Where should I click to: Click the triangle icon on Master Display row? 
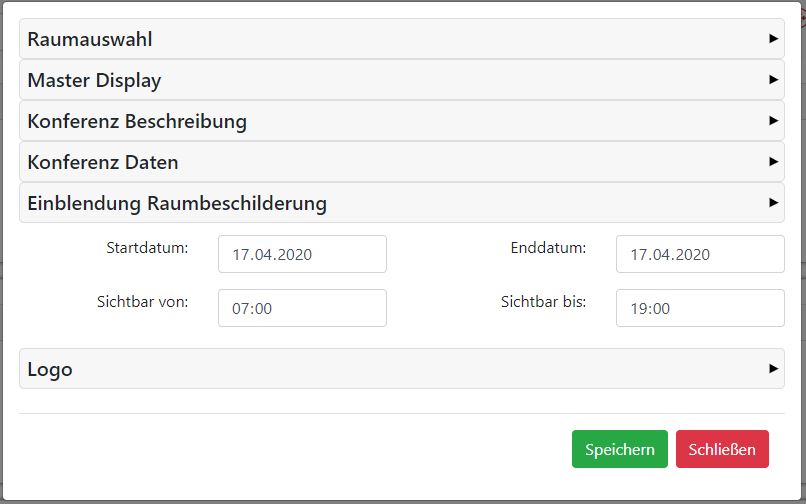[773, 80]
